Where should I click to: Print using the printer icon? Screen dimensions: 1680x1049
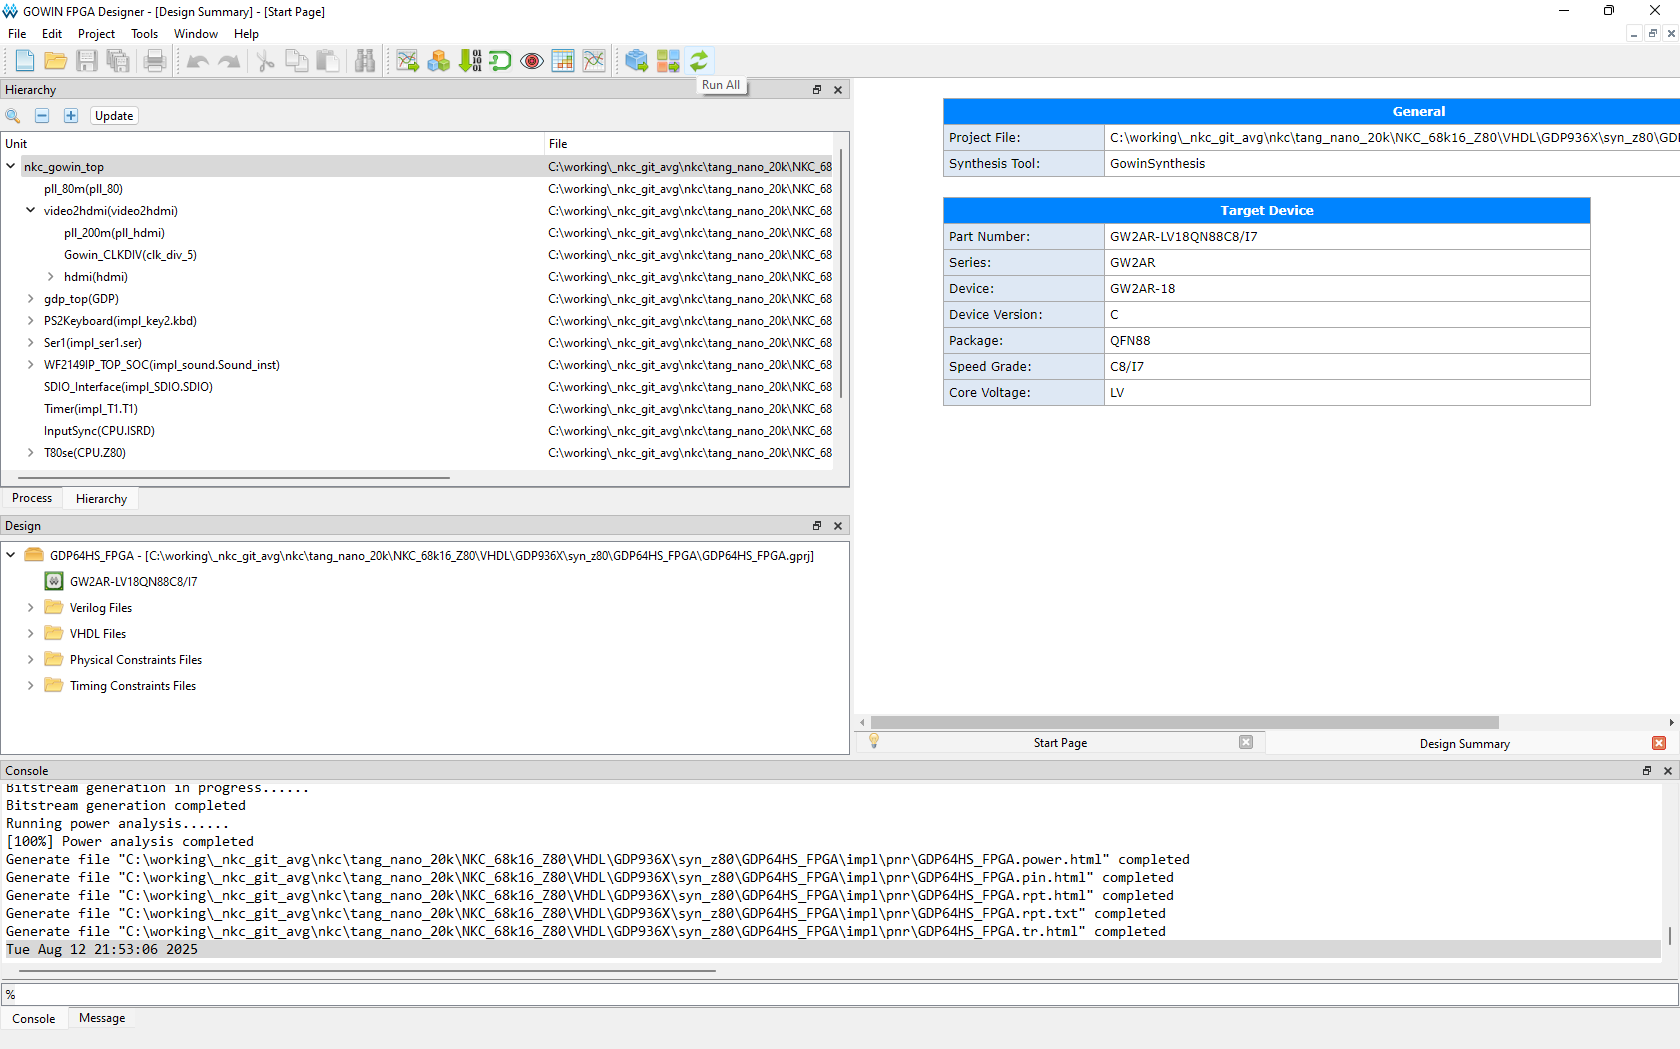(155, 61)
